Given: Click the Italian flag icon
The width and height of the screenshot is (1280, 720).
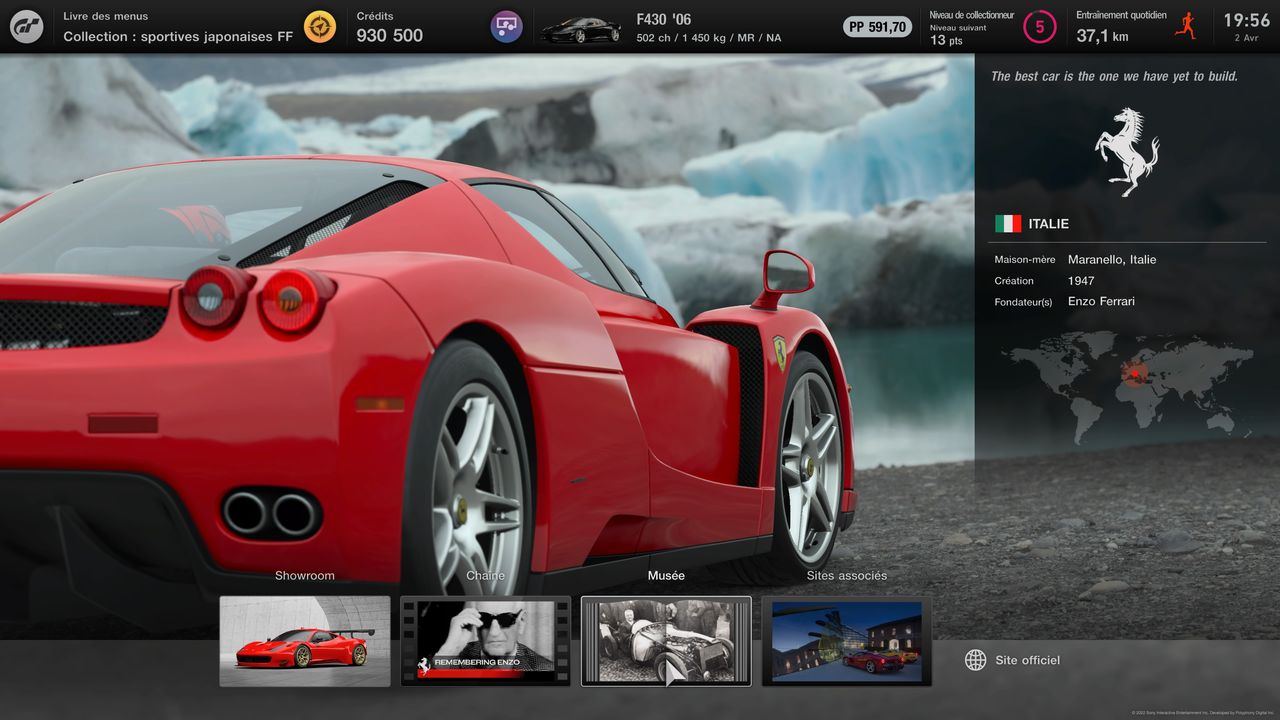Looking at the screenshot, I should coord(1008,224).
